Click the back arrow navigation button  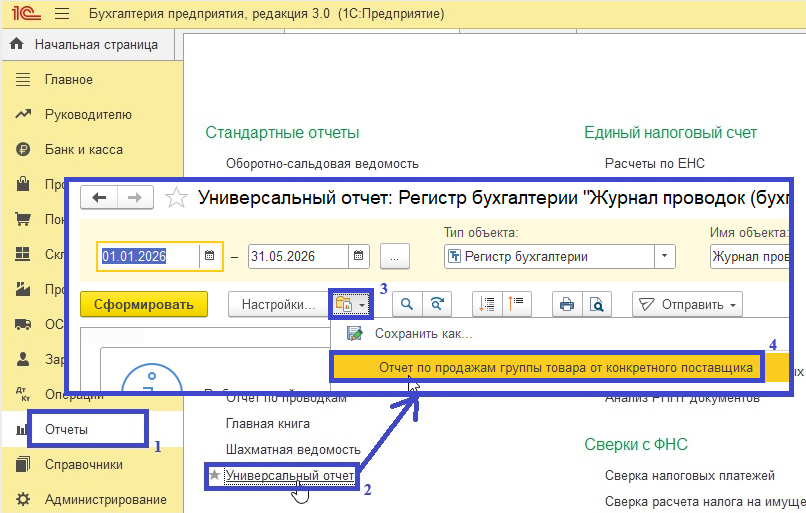click(99, 197)
